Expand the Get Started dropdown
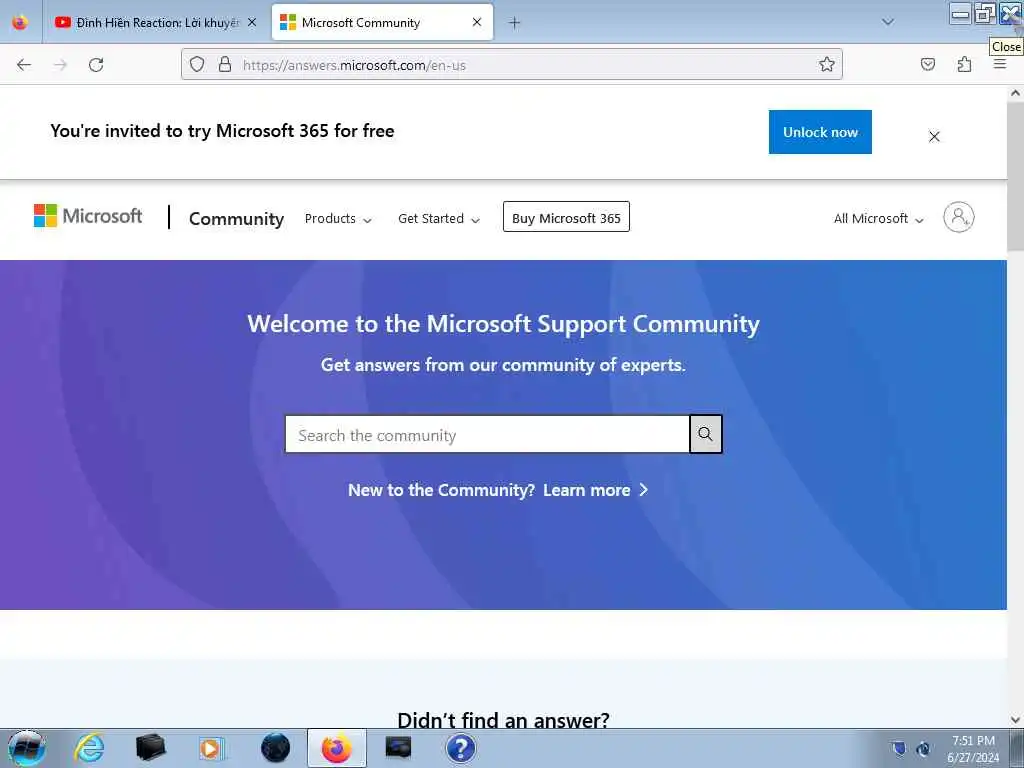The image size is (1024, 768). [439, 219]
